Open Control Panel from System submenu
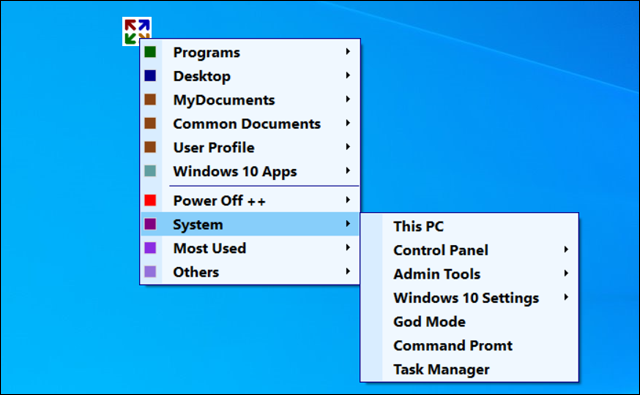The image size is (640, 395). 469,250
